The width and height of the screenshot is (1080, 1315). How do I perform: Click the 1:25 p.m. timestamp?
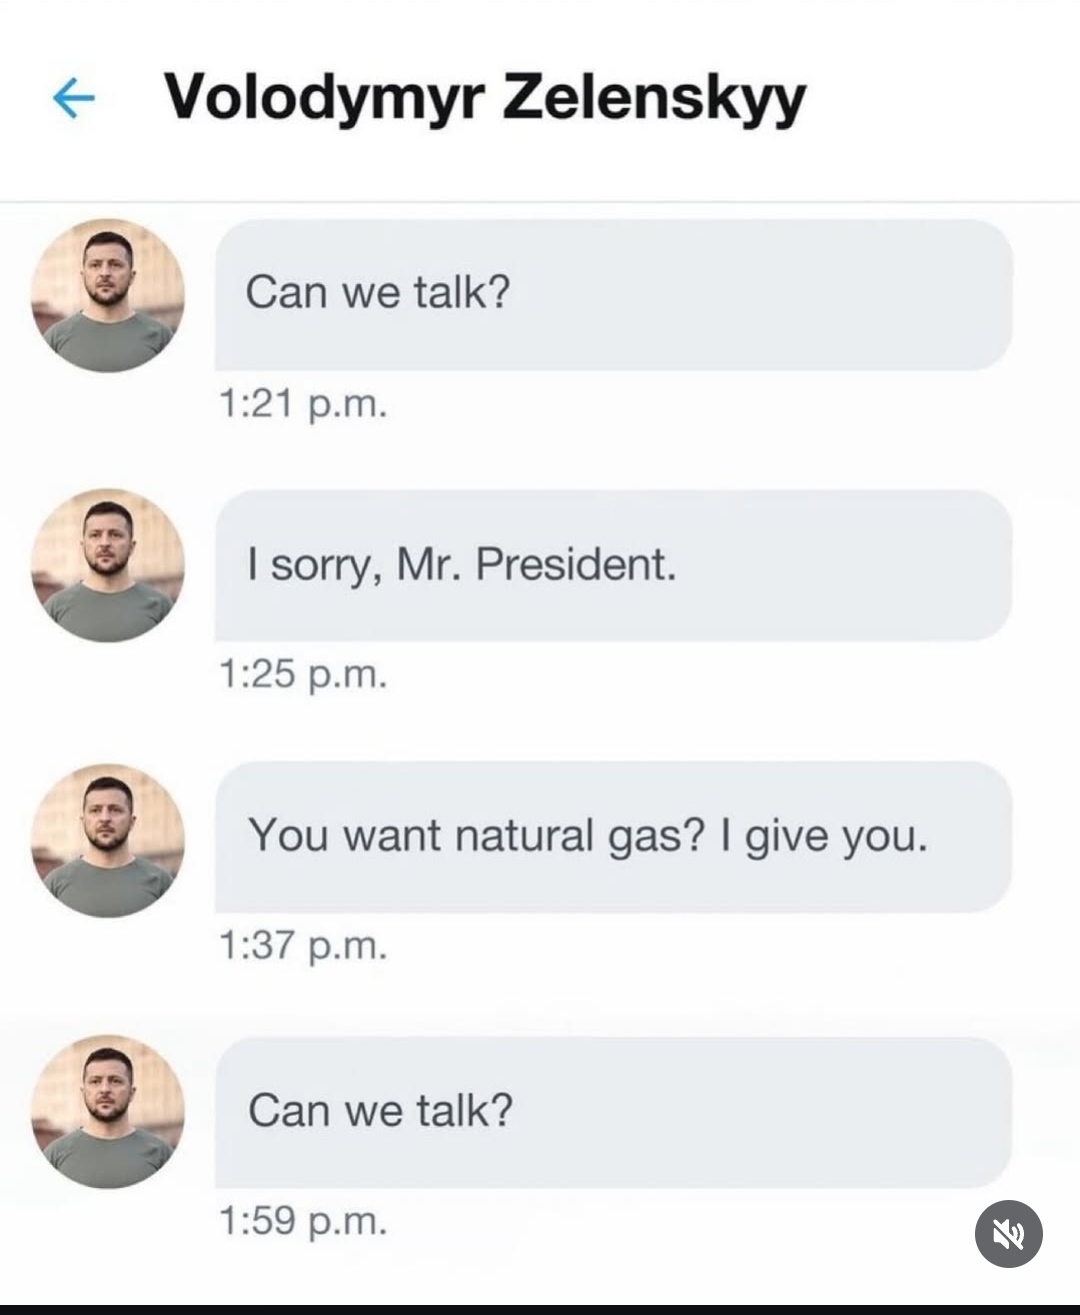tap(303, 675)
